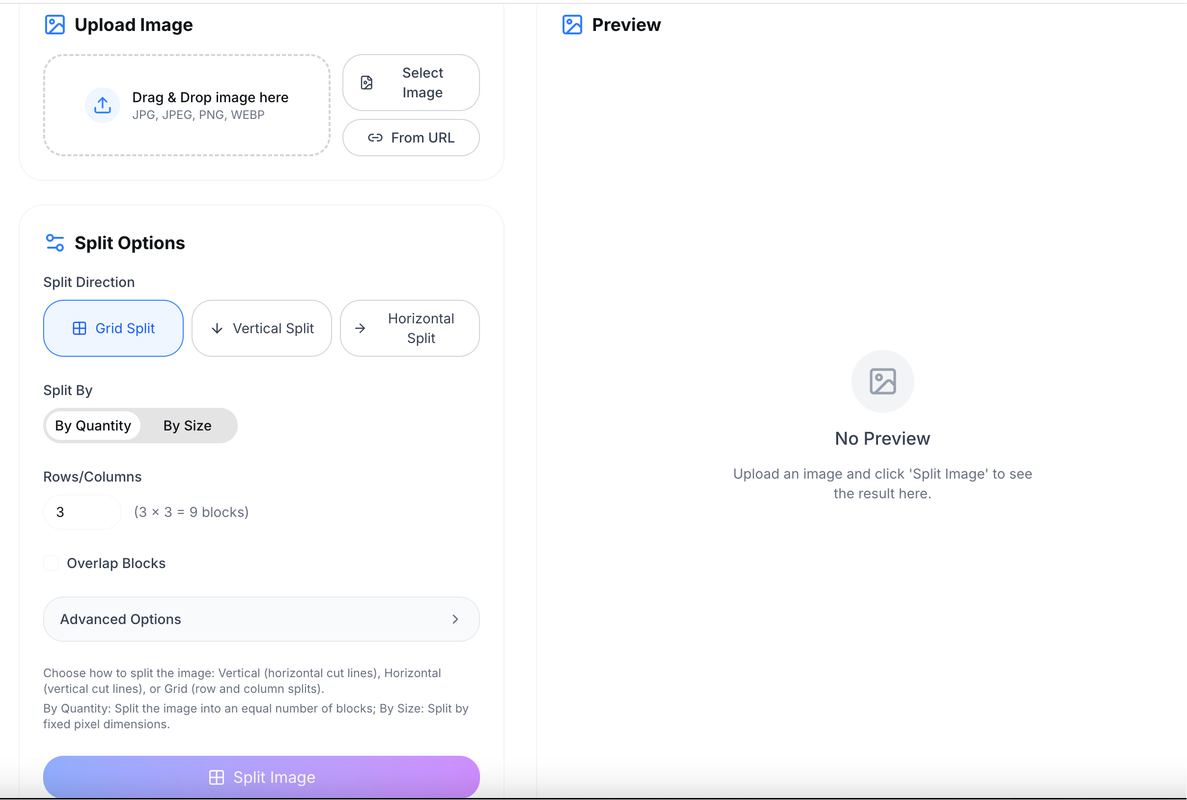Click the No Preview placeholder image icon
The image size is (1187, 800).
pyautogui.click(x=883, y=381)
